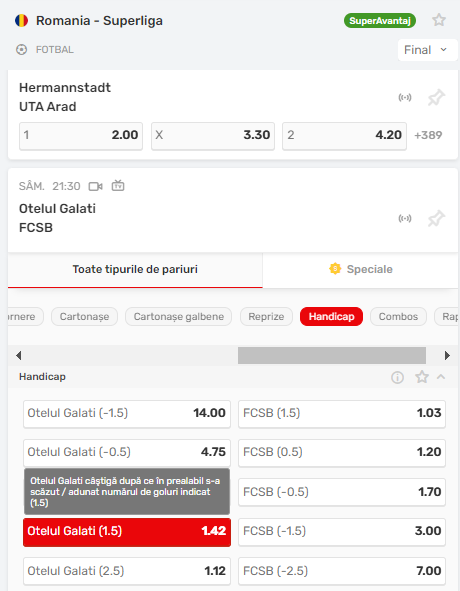Favorite the Handicap market star
Viewport: 460px width, 591px height.
click(422, 377)
